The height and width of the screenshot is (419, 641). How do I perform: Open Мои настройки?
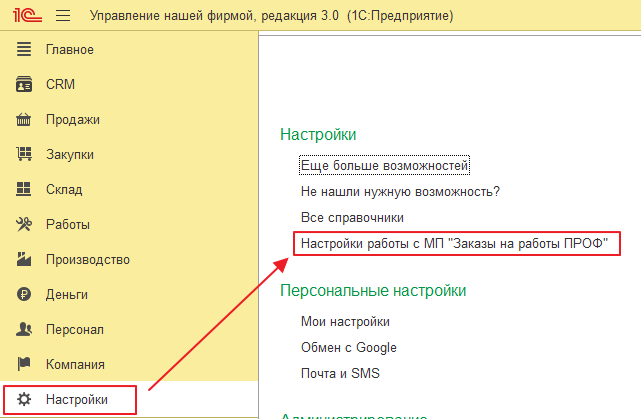pyautogui.click(x=345, y=321)
